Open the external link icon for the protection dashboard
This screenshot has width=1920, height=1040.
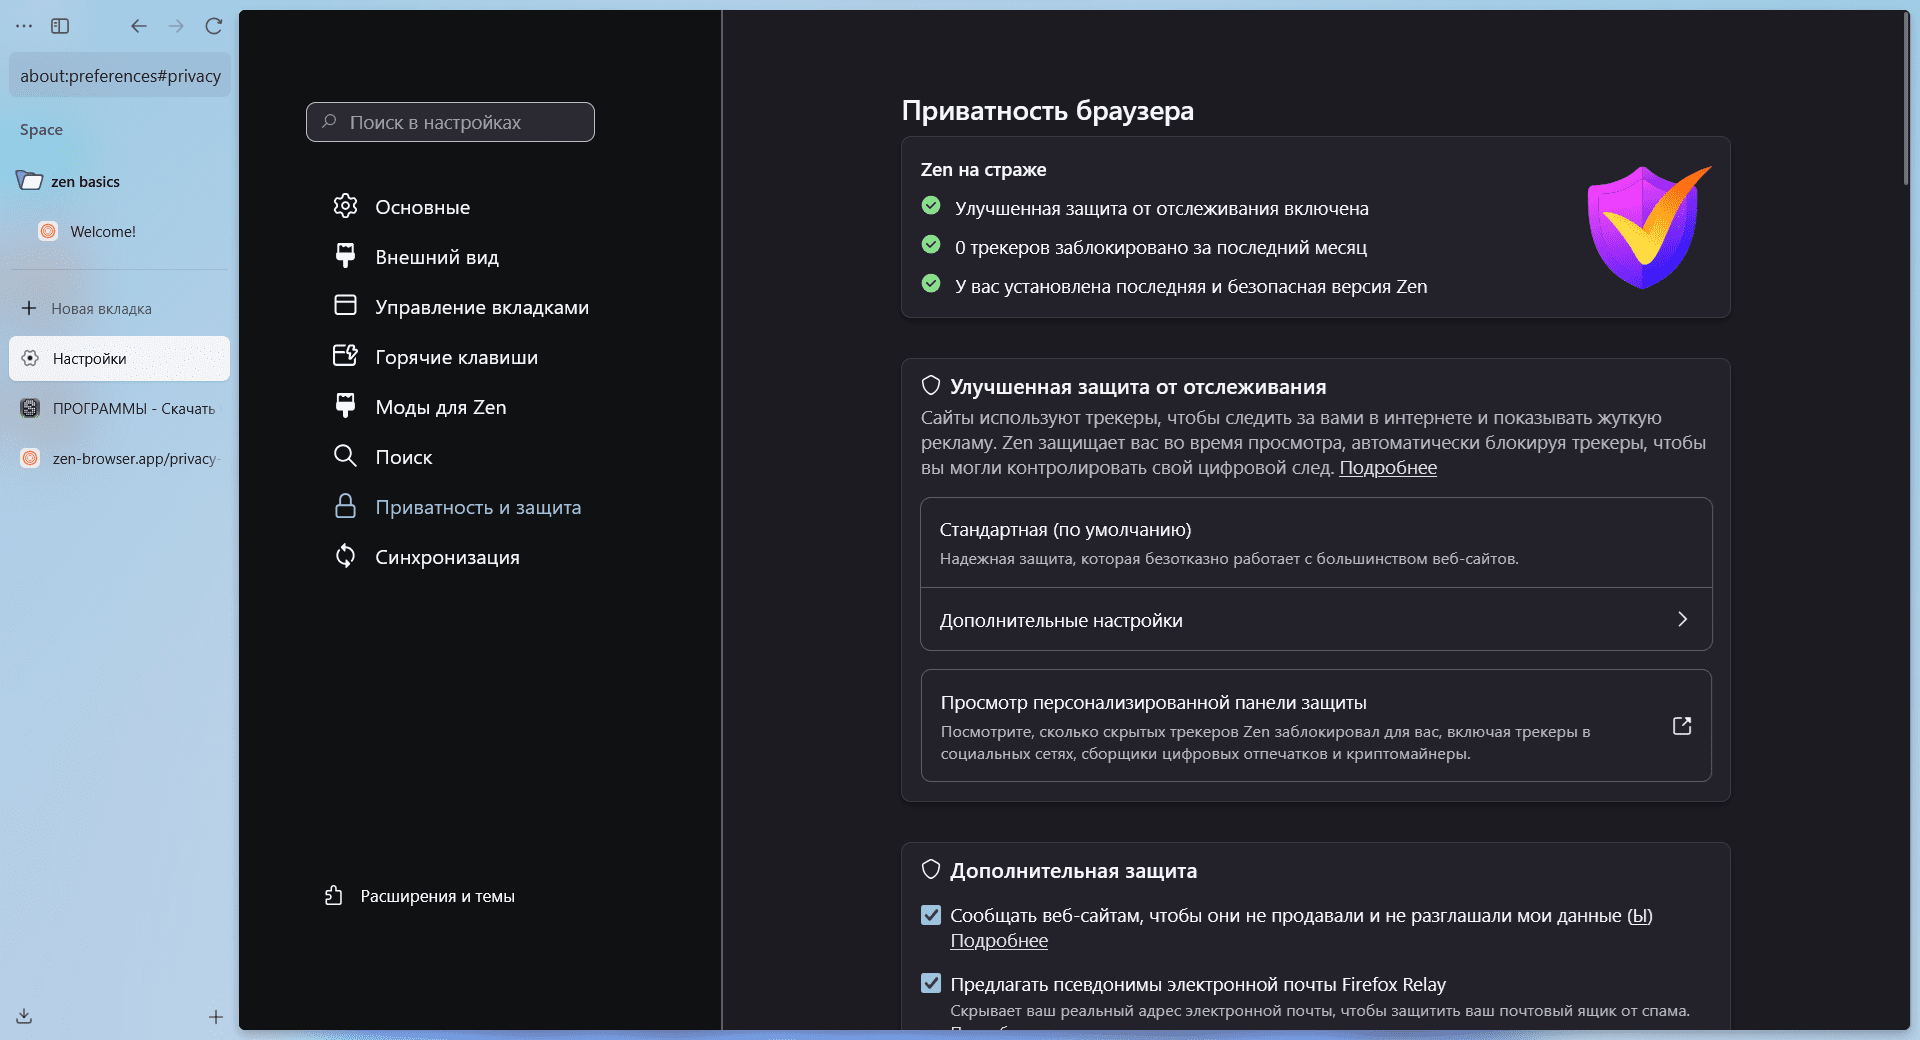tap(1681, 726)
